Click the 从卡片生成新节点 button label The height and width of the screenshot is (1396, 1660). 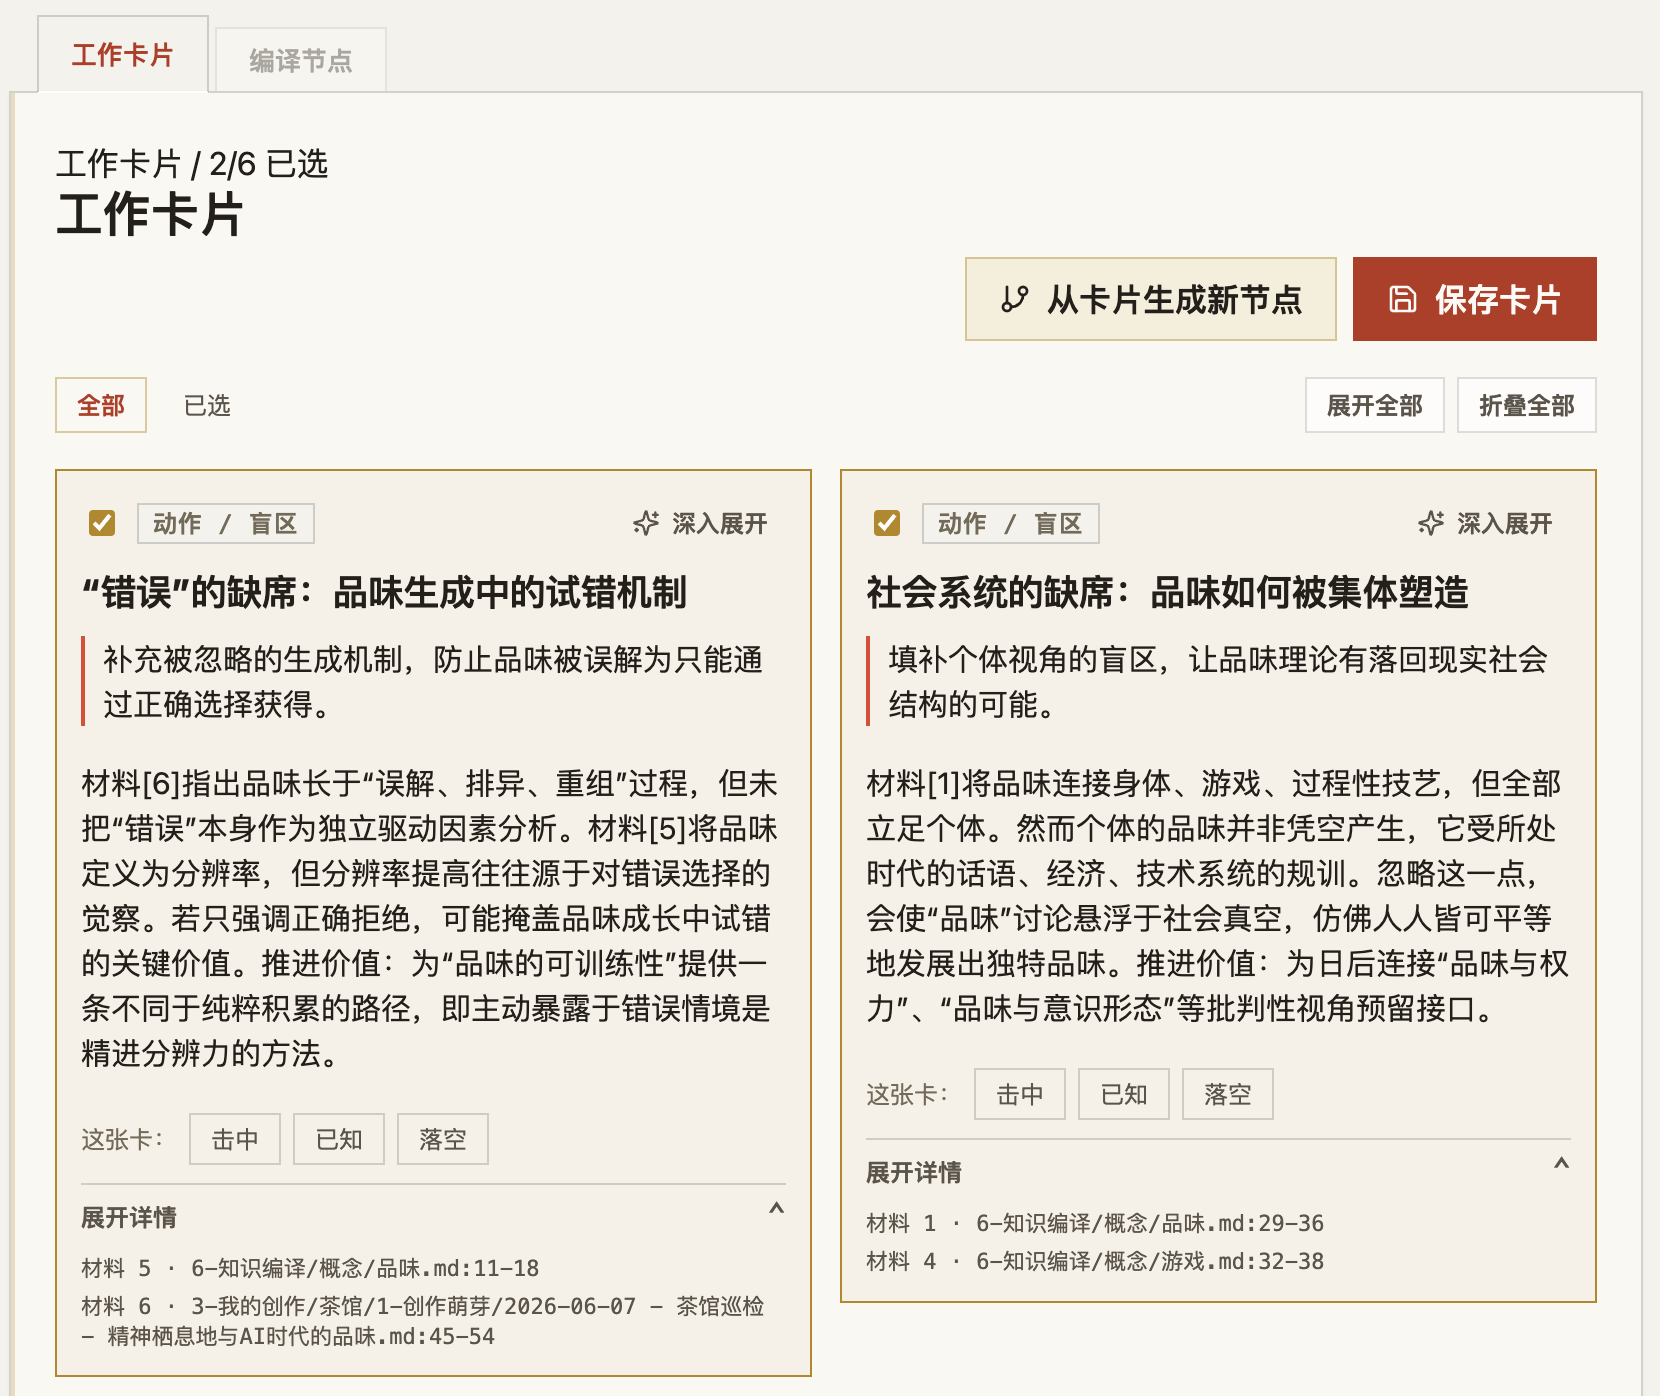pos(1175,299)
